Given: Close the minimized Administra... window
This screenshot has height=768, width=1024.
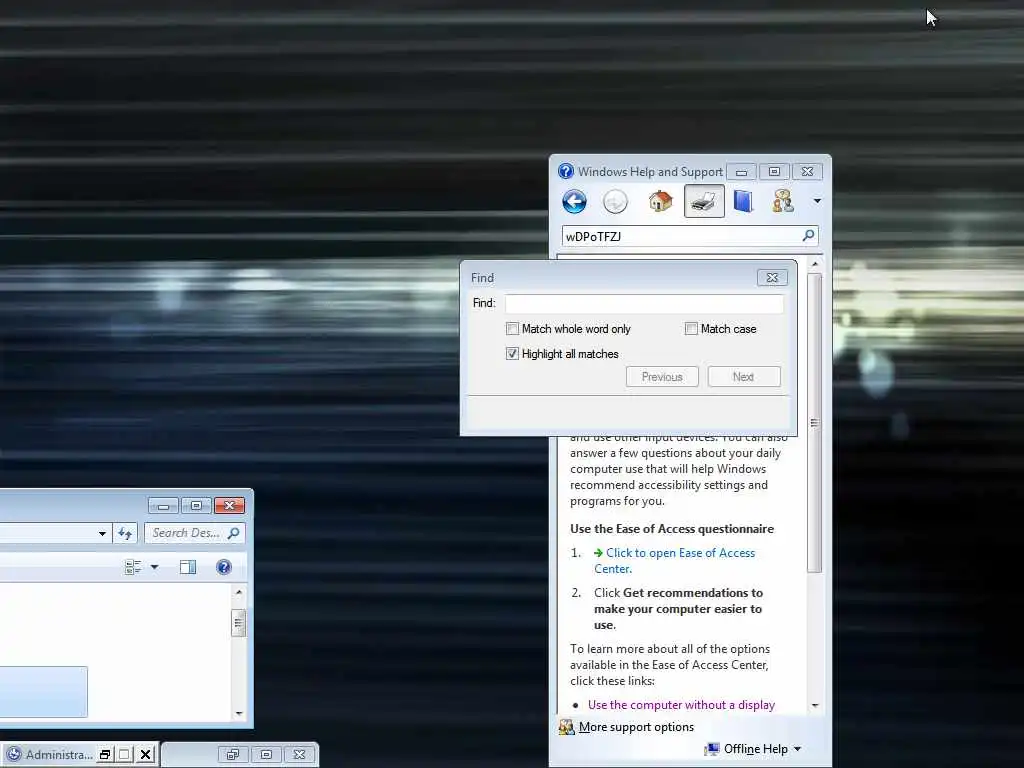Looking at the screenshot, I should coord(146,755).
